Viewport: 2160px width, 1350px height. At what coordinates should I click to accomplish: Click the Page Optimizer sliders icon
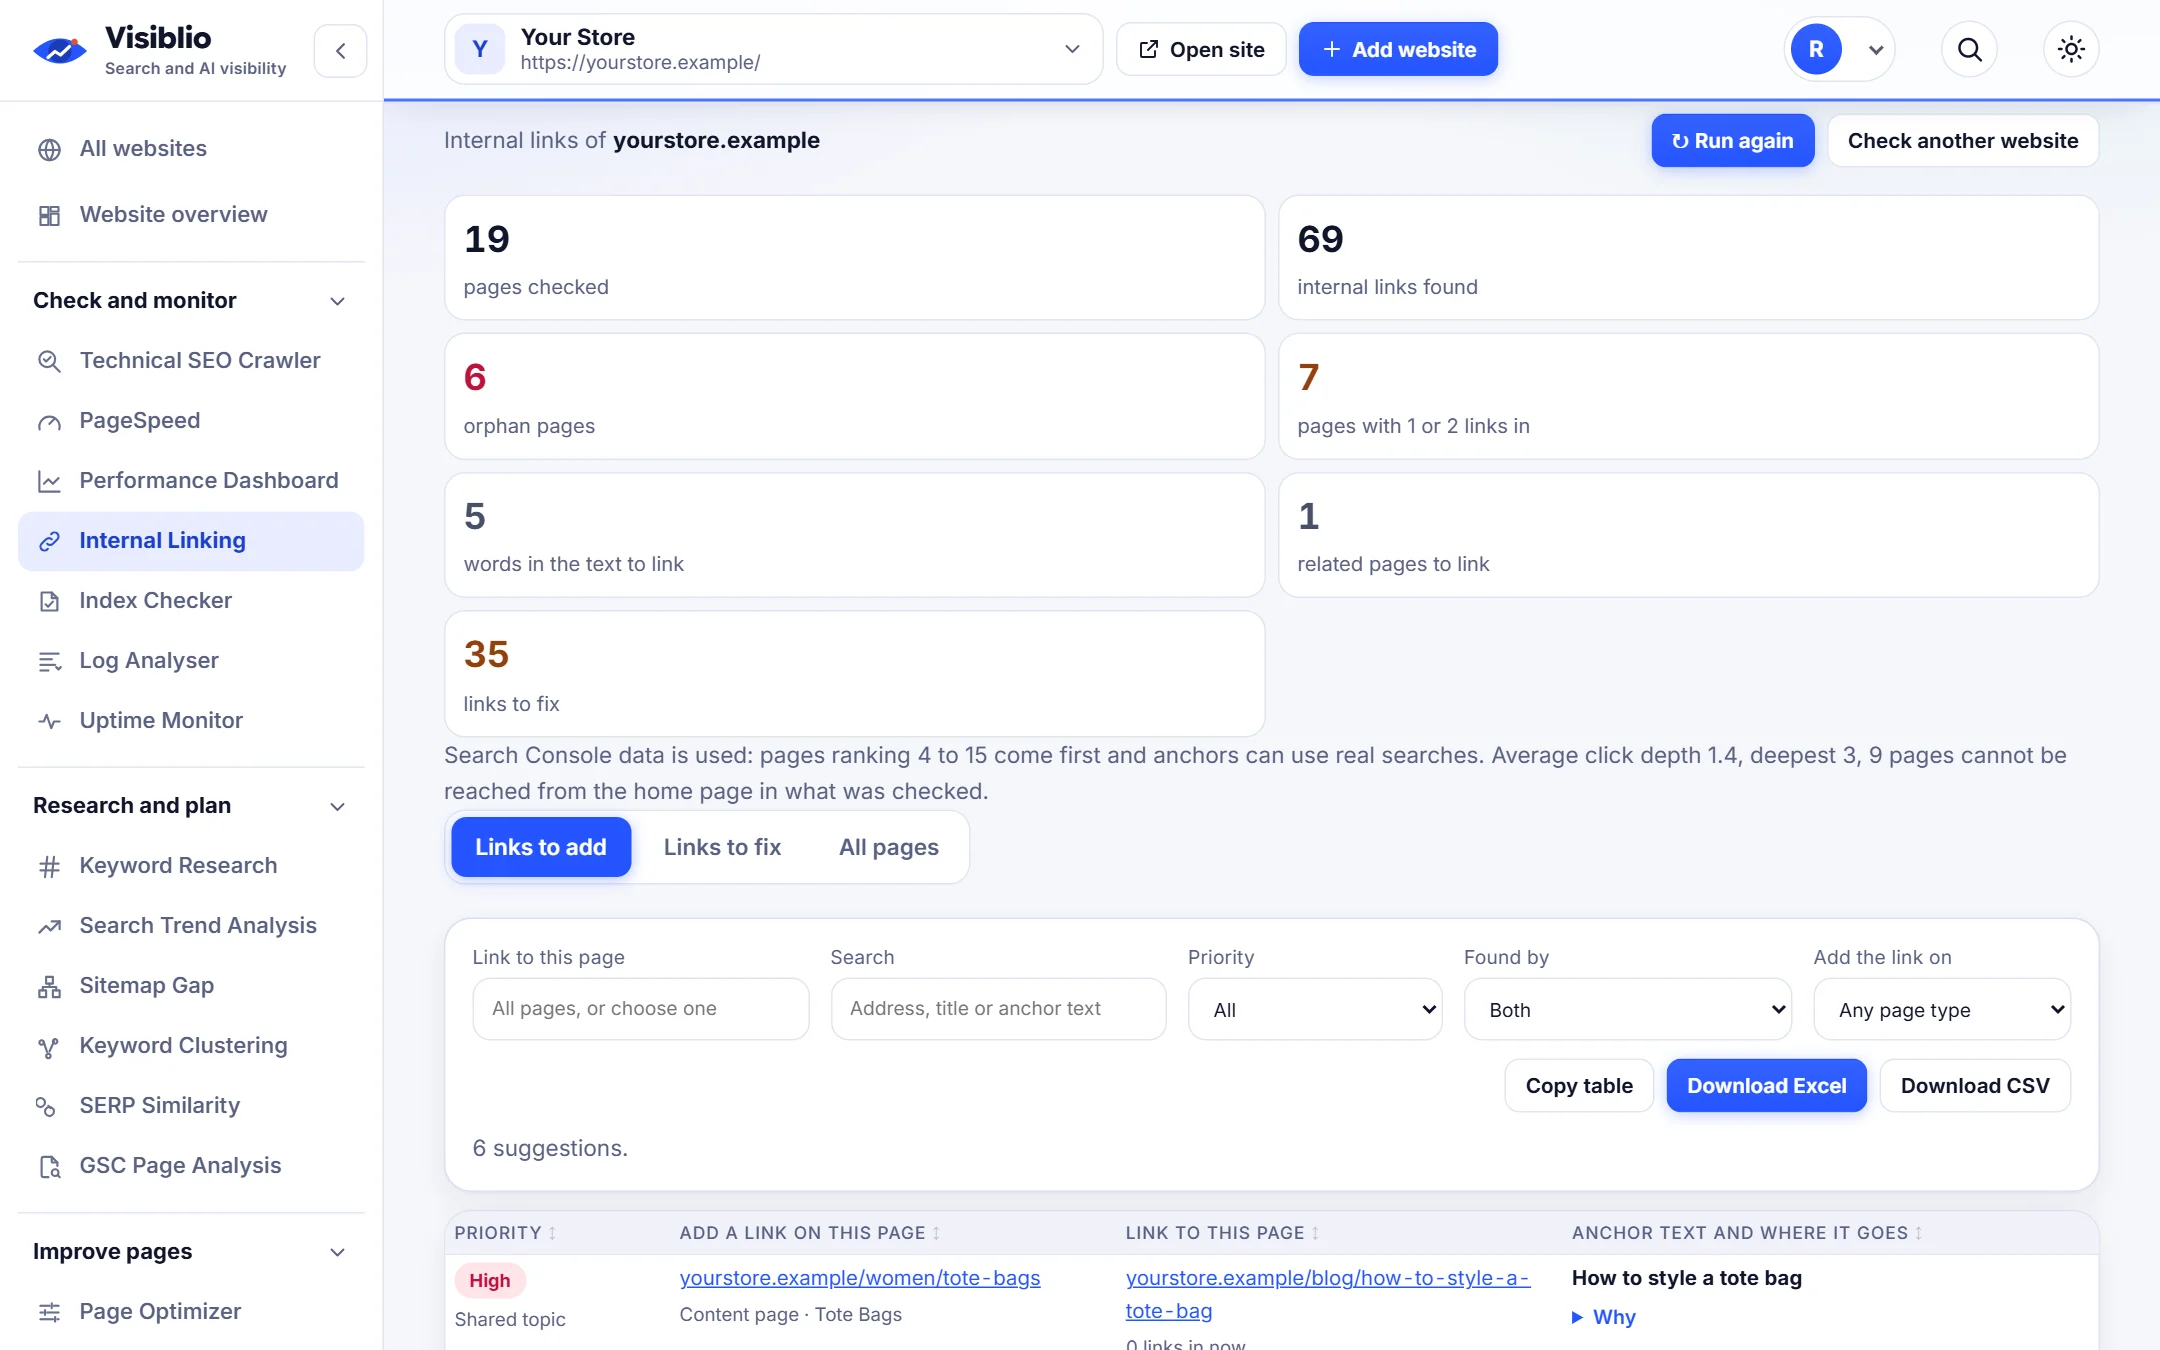point(49,1312)
